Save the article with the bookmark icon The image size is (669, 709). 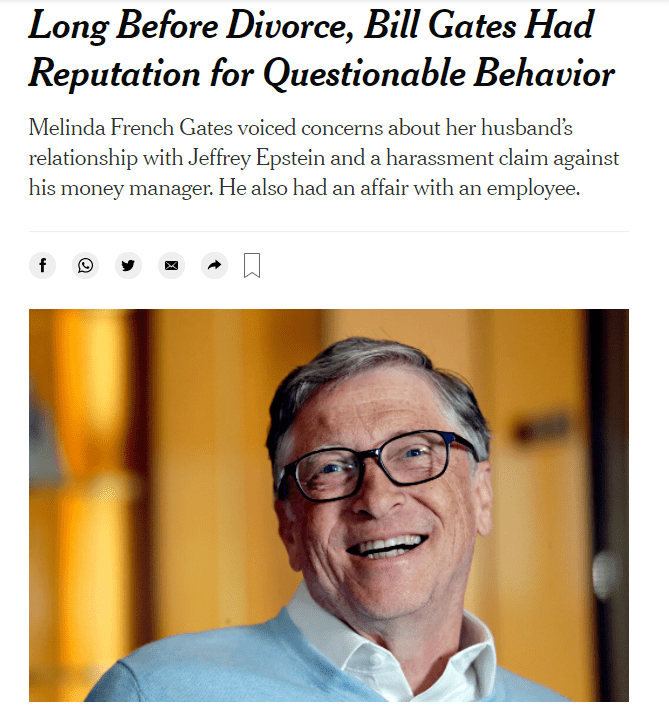[x=252, y=265]
